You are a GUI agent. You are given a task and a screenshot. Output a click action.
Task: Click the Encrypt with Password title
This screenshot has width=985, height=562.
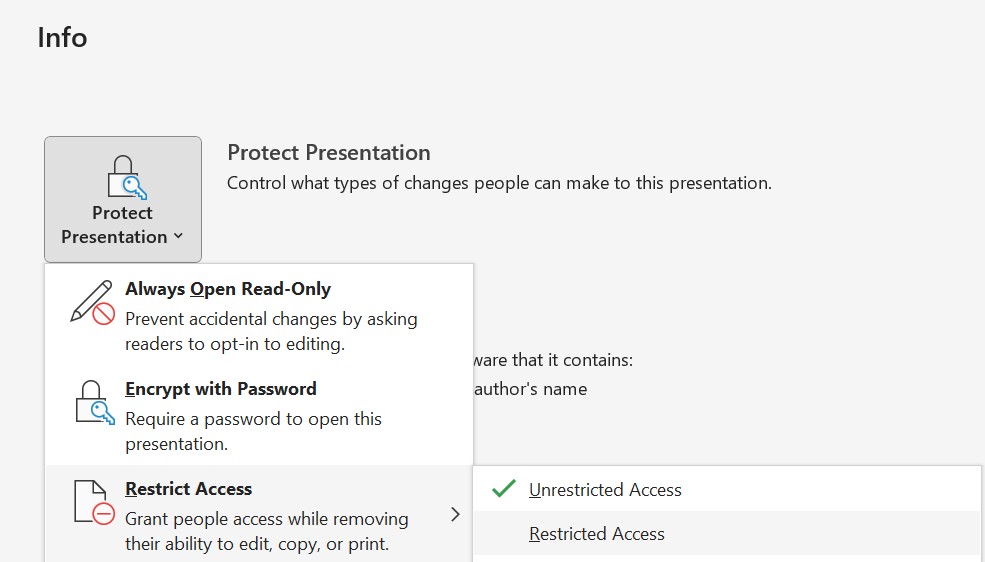click(220, 389)
